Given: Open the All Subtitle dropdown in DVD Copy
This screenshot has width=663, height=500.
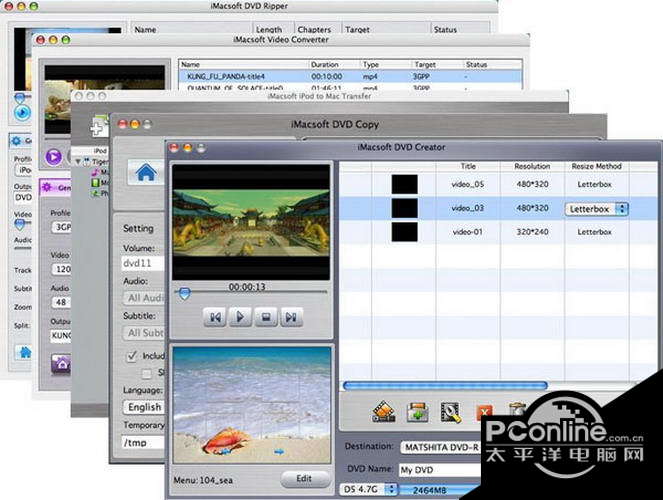Looking at the screenshot, I should point(144,333).
